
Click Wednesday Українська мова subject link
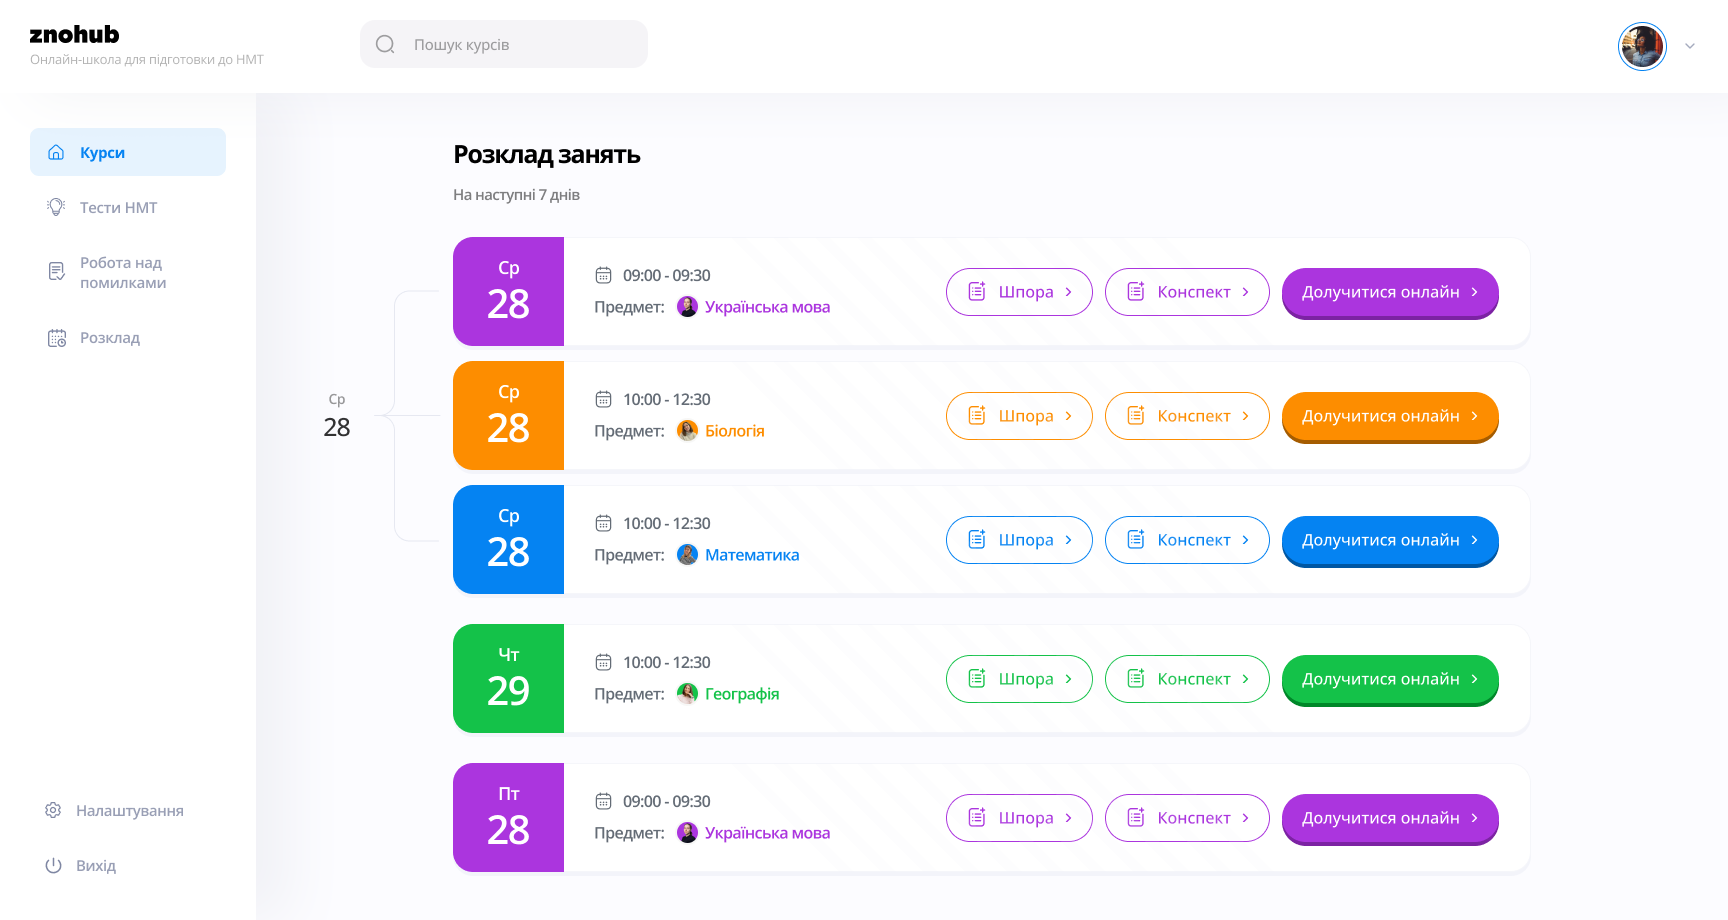767,307
